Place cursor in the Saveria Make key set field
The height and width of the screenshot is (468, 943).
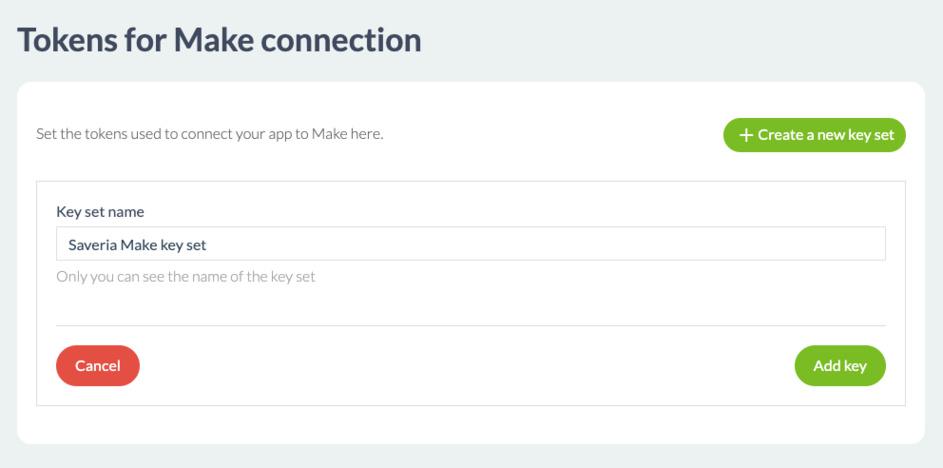pos(470,243)
